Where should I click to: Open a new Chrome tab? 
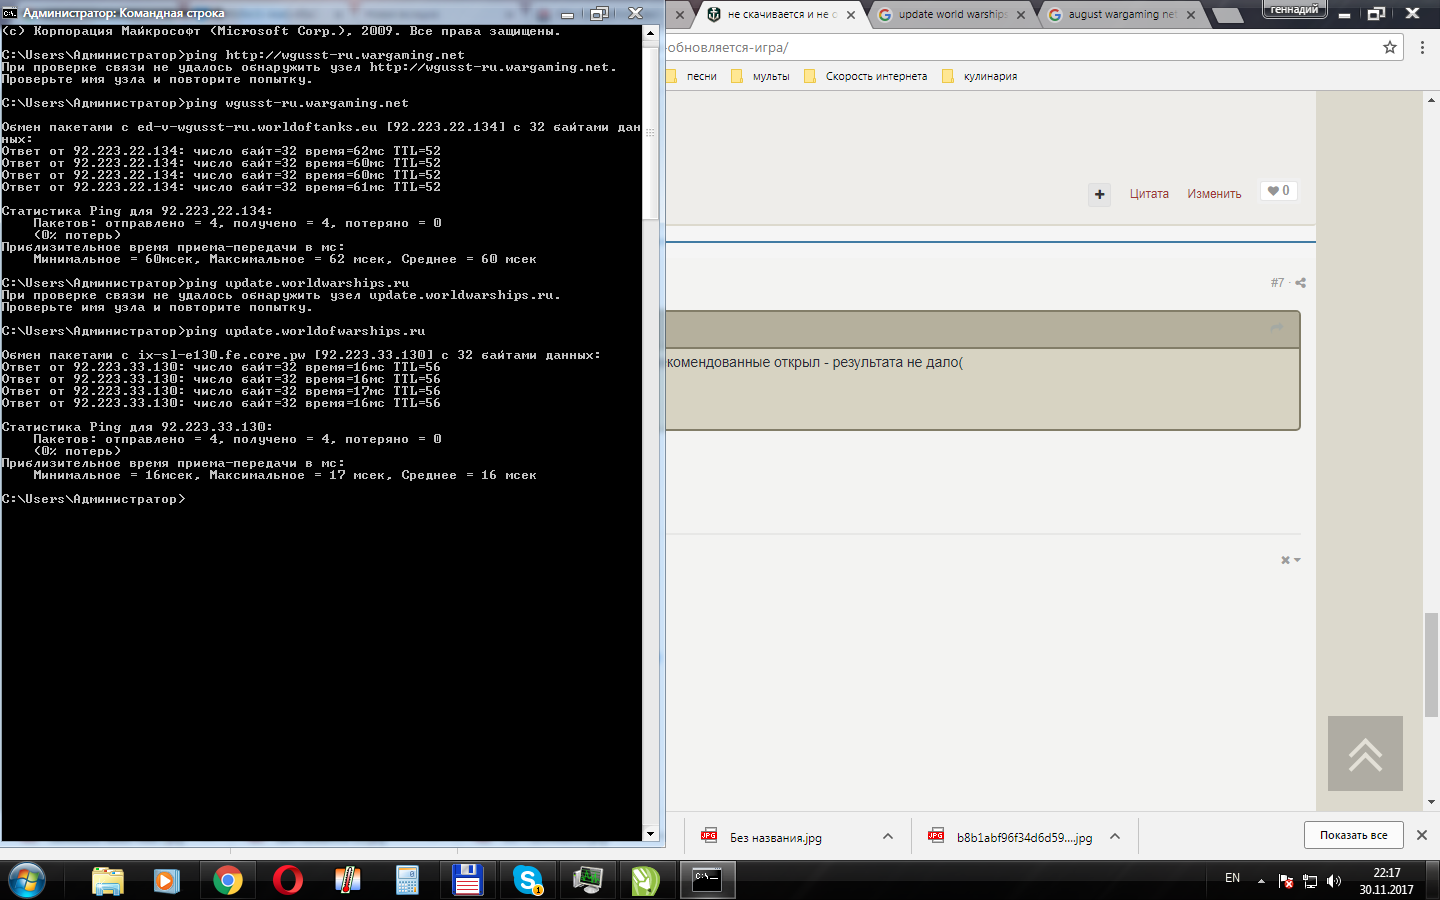[x=1227, y=15]
